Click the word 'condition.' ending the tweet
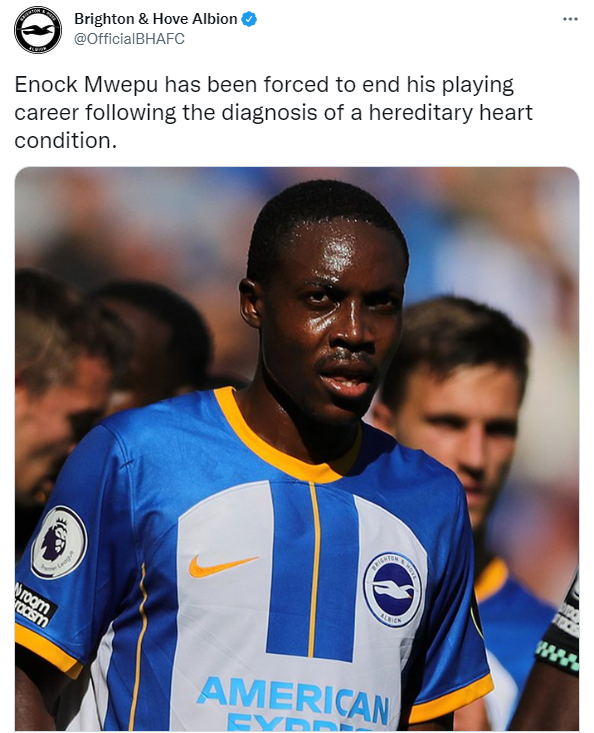This screenshot has height=733, width=594. pos(65,140)
